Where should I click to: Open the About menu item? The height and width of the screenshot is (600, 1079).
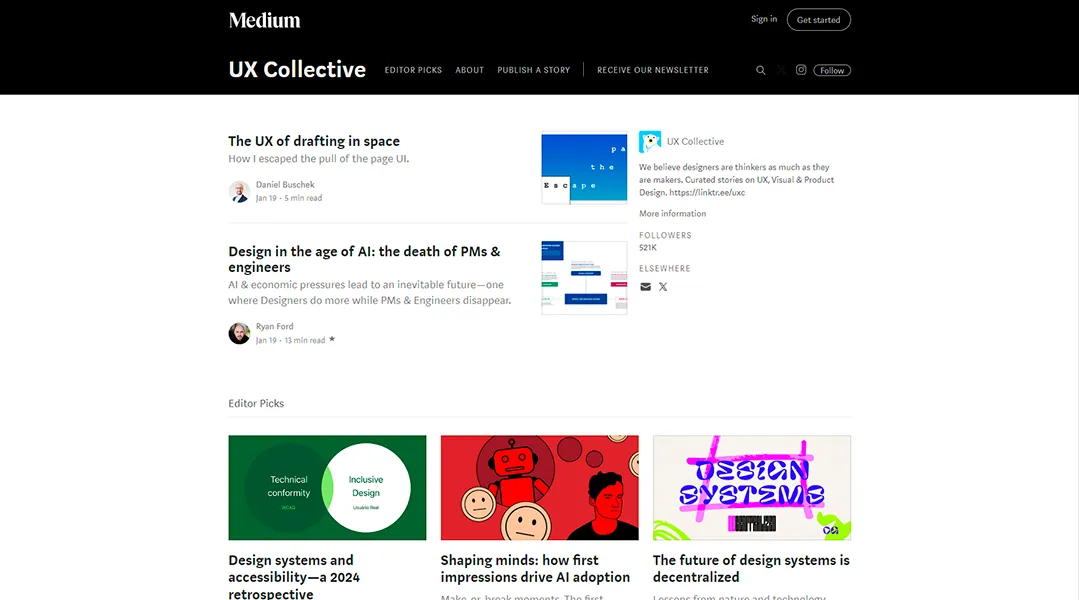click(x=469, y=70)
